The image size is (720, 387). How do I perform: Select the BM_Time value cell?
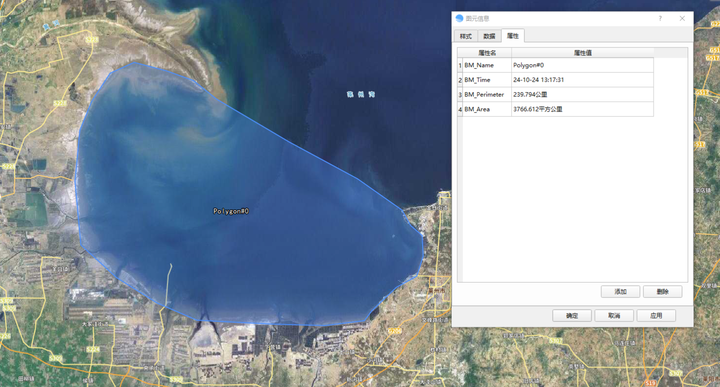point(582,80)
